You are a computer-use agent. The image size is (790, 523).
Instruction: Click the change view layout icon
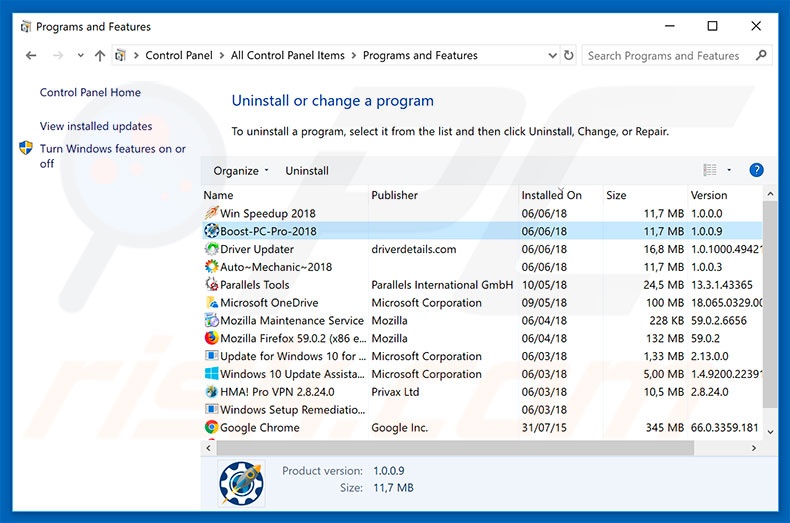710,170
